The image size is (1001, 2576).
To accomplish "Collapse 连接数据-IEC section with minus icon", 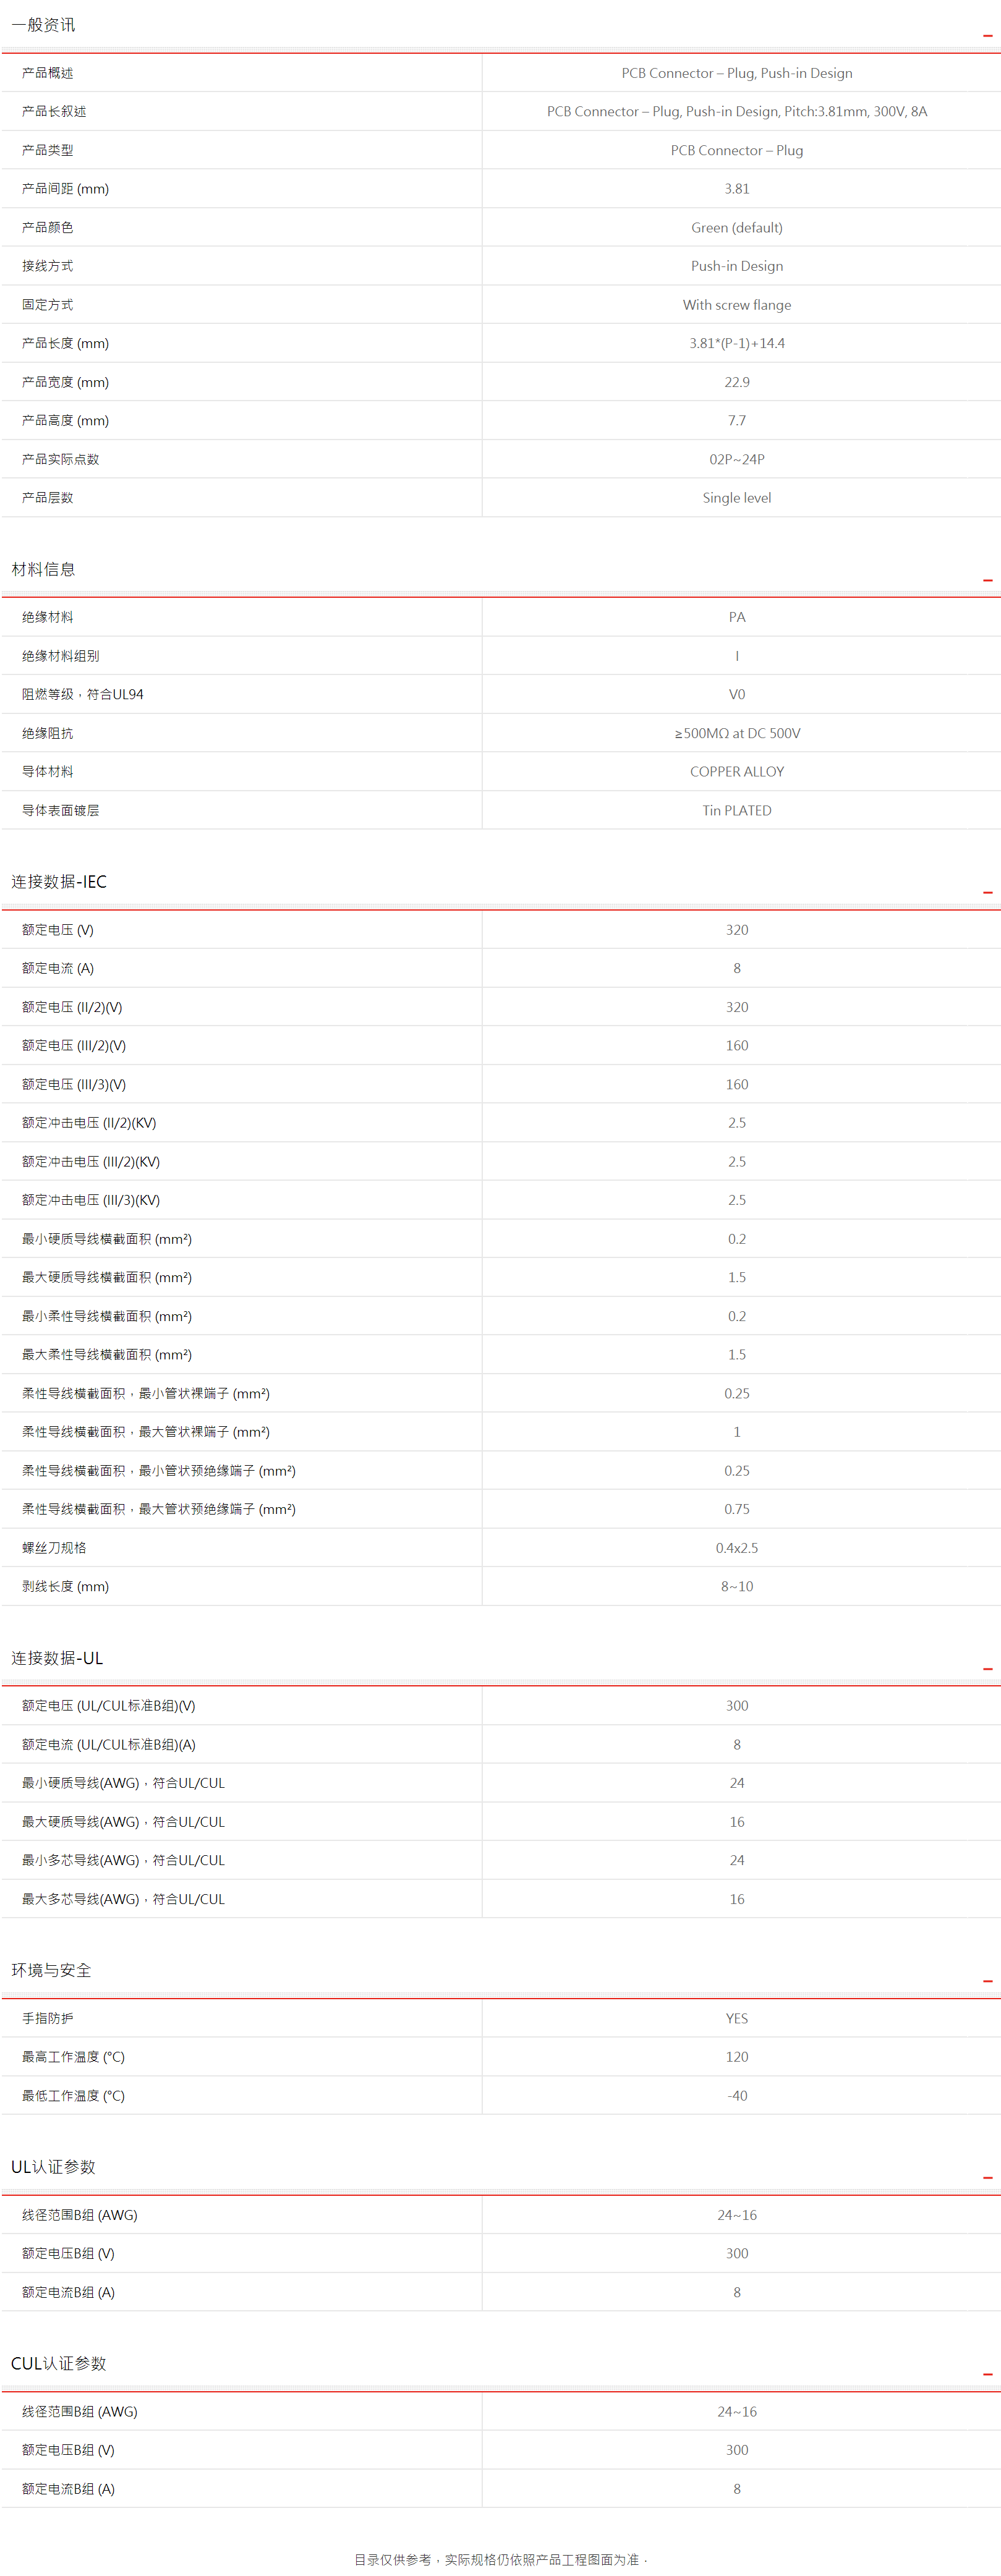I will [x=987, y=892].
